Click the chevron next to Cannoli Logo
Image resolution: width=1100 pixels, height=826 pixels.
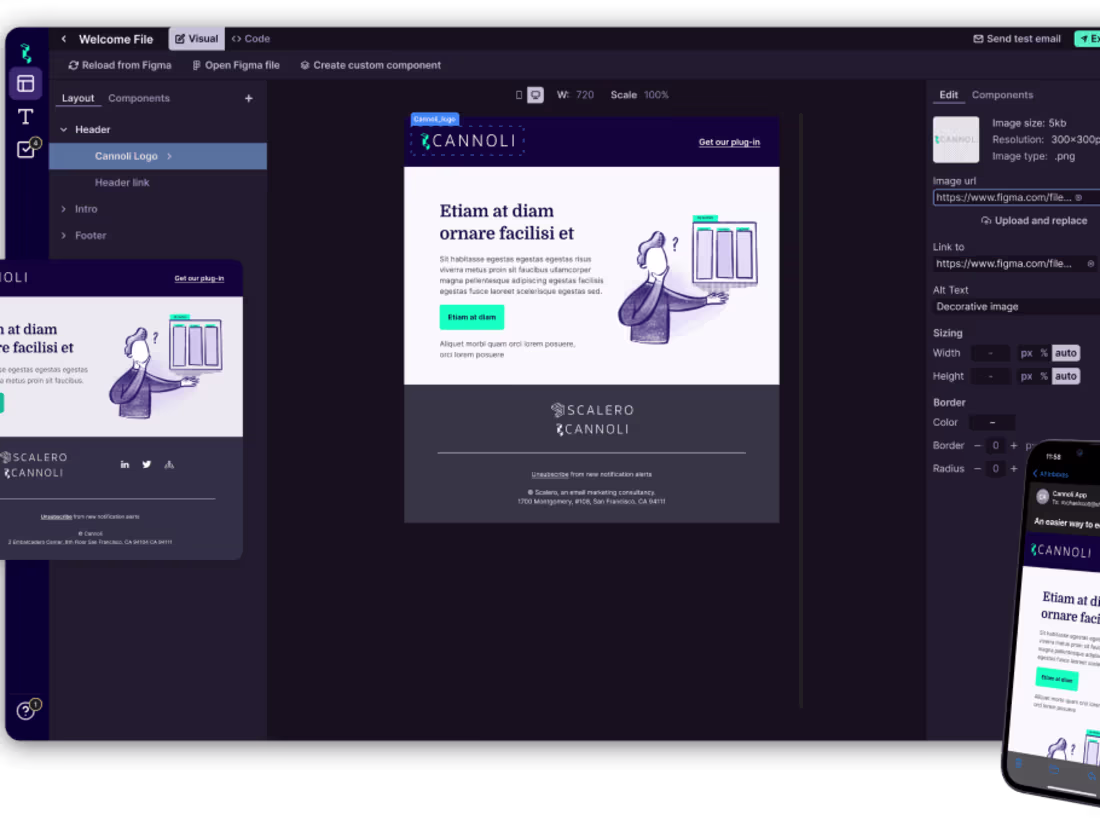[x=169, y=156]
